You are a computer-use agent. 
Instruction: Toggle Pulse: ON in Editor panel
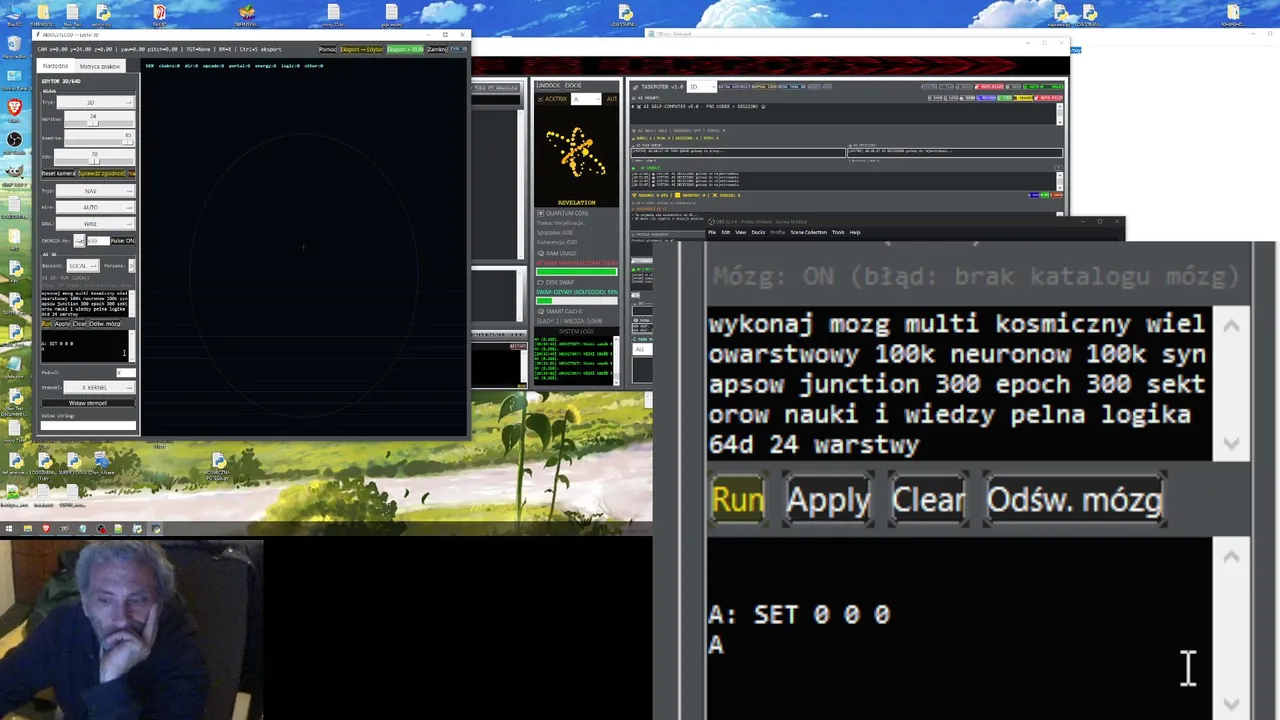click(123, 241)
